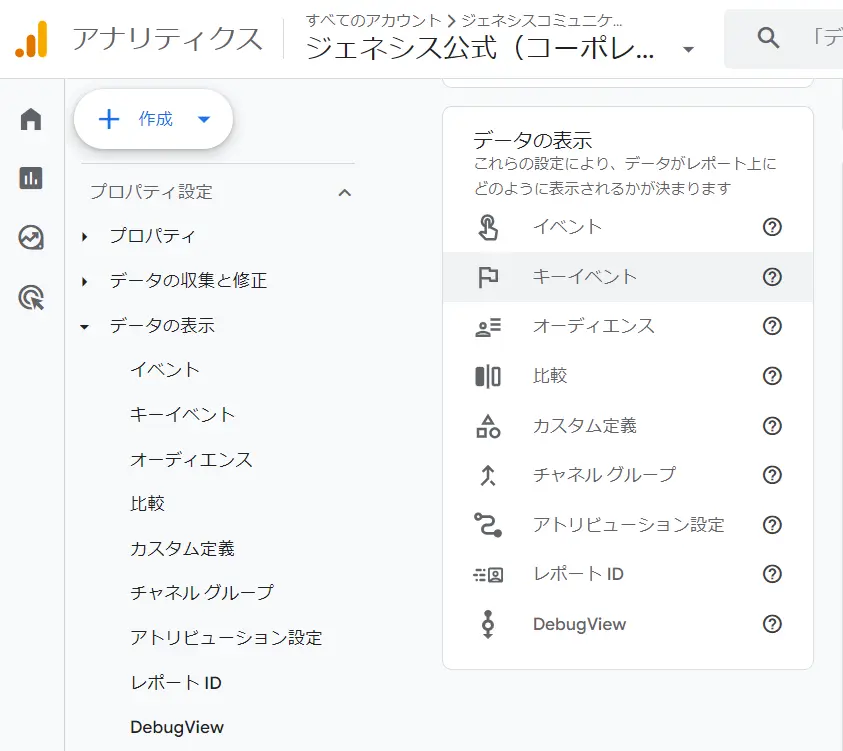Click help icon beside カスタム定義 row
This screenshot has height=751, width=843.
772,426
